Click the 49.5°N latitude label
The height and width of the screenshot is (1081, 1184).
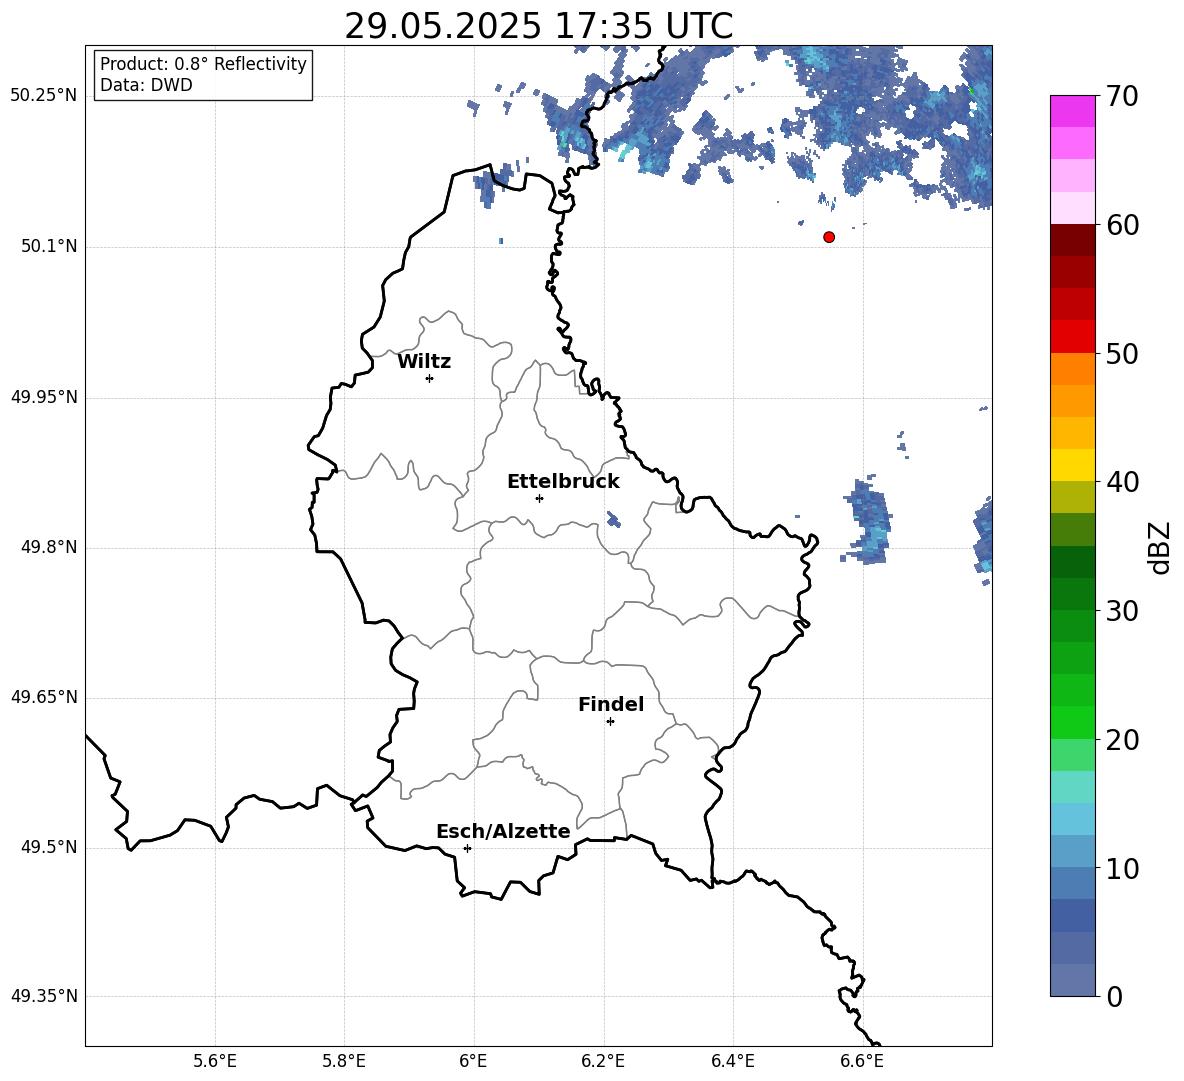click(x=49, y=847)
